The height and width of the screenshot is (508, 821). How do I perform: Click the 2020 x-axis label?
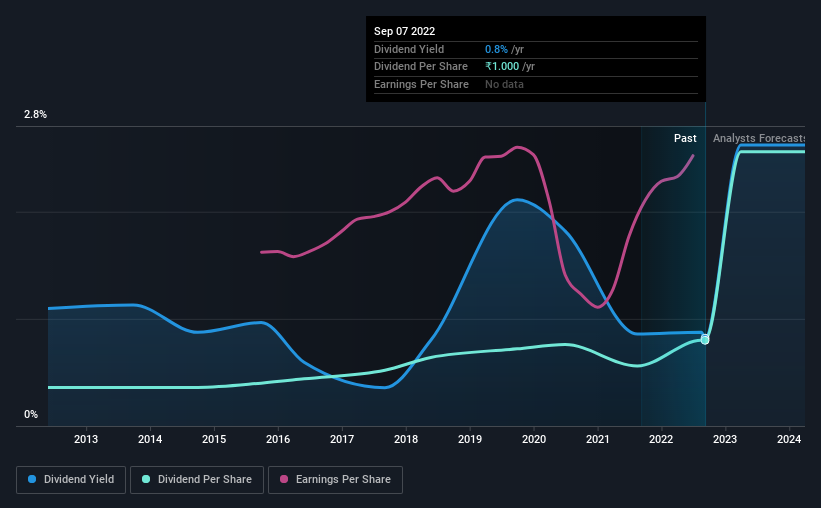tap(534, 439)
